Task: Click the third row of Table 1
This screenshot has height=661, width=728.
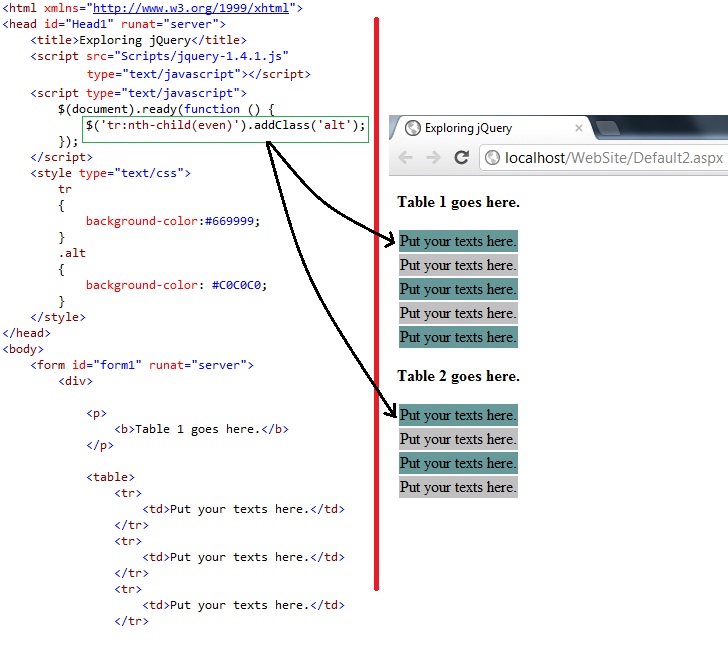Action: [458, 289]
